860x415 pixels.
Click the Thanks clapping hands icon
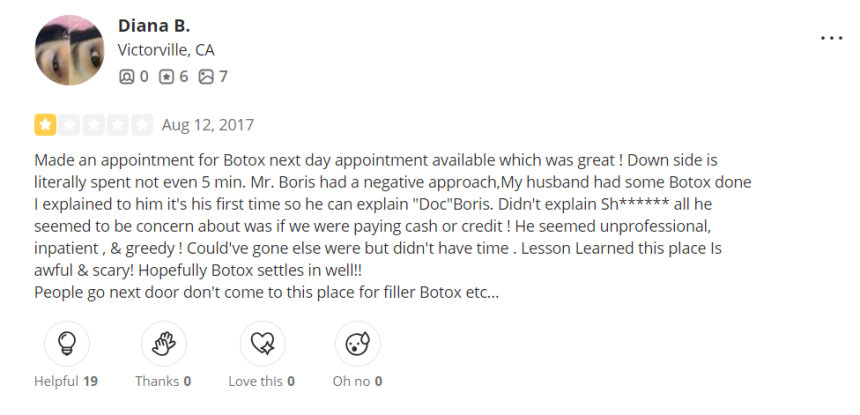(163, 344)
